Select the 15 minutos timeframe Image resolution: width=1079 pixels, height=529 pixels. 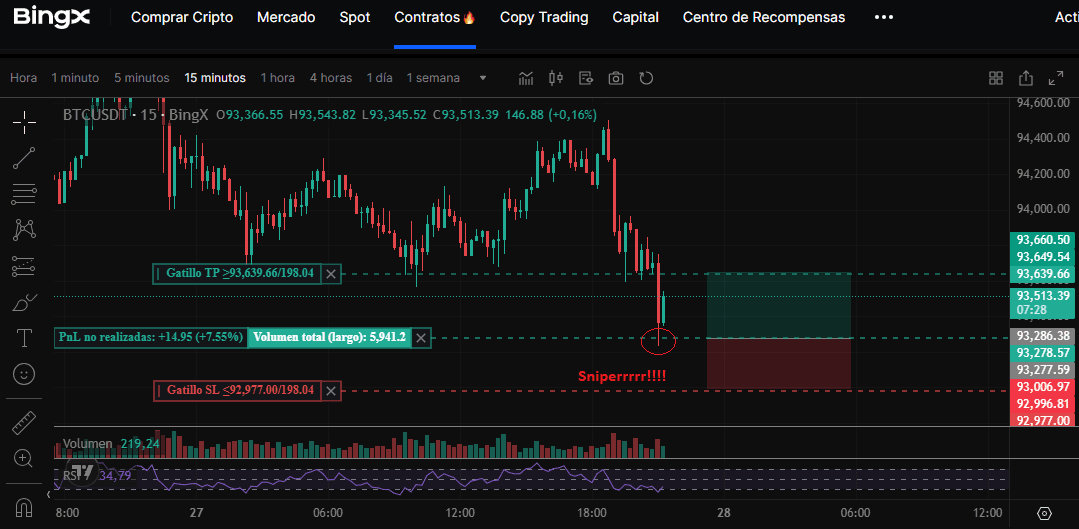[x=215, y=78]
